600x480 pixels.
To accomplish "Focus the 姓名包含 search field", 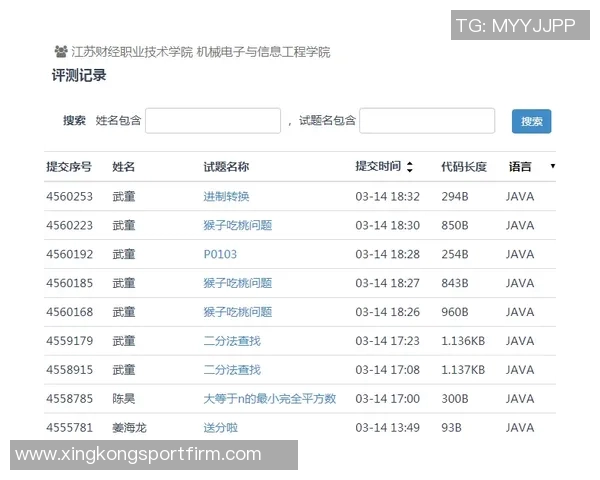I will pos(213,121).
